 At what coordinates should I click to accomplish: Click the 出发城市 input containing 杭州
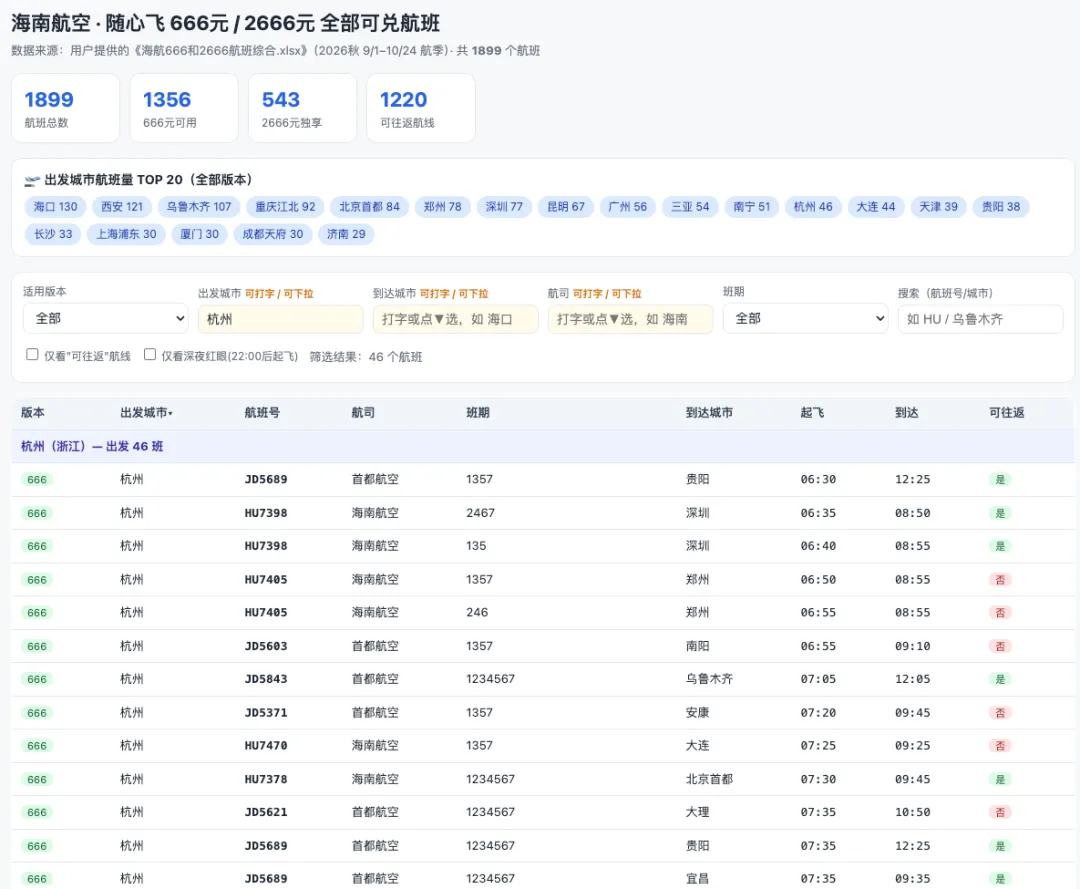pyautogui.click(x=280, y=320)
